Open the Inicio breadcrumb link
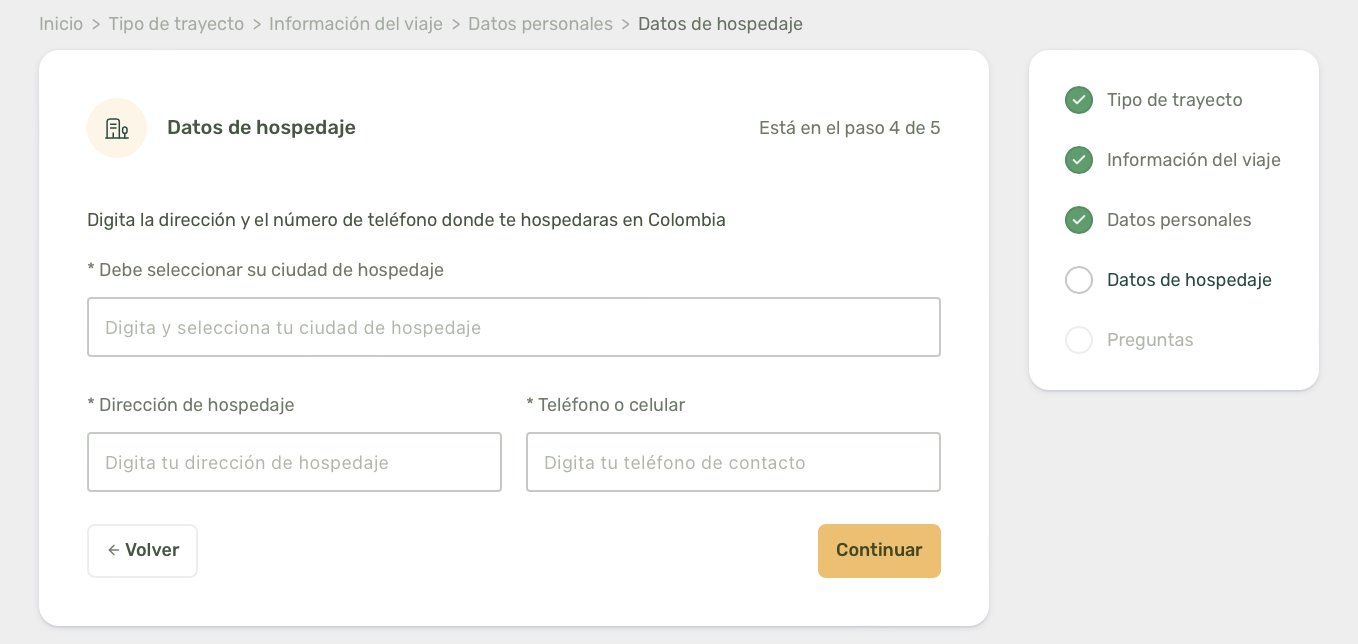Image resolution: width=1358 pixels, height=644 pixels. tap(61, 24)
